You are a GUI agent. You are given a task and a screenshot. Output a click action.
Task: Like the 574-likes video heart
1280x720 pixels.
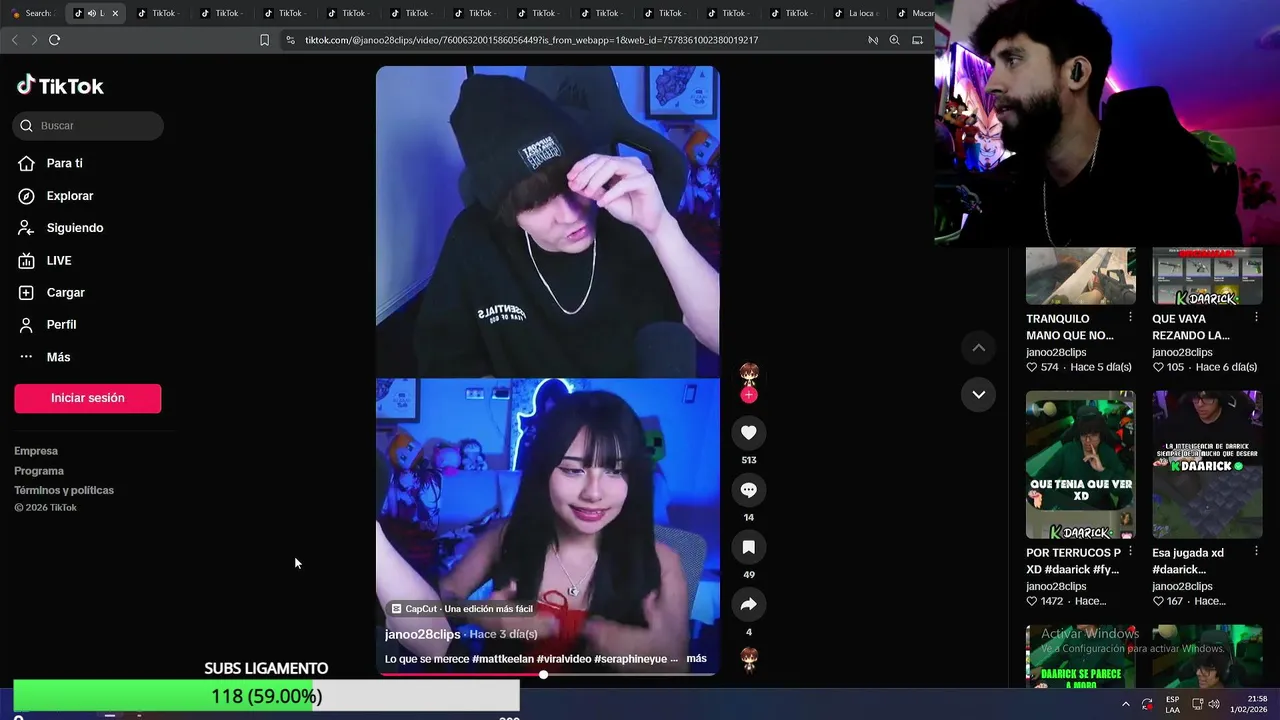coord(1032,367)
